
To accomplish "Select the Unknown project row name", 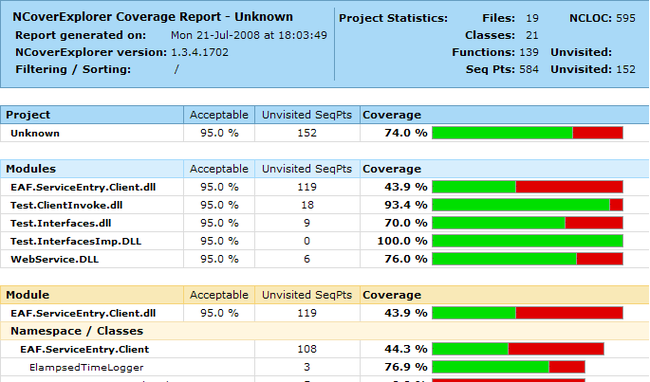I will pyautogui.click(x=35, y=133).
